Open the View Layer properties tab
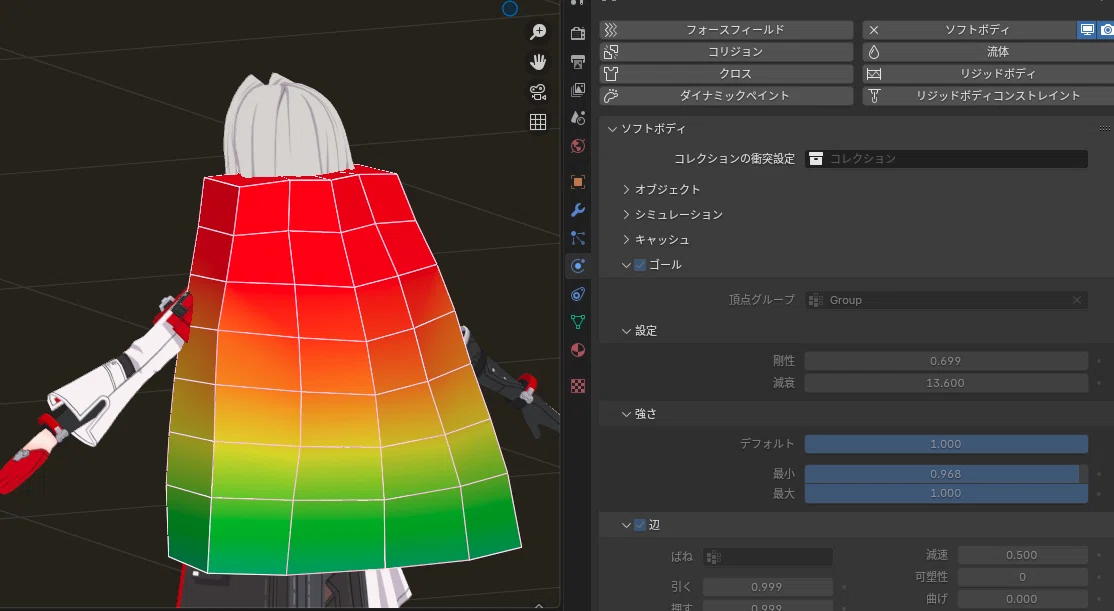This screenshot has height=611, width=1114. (578, 90)
